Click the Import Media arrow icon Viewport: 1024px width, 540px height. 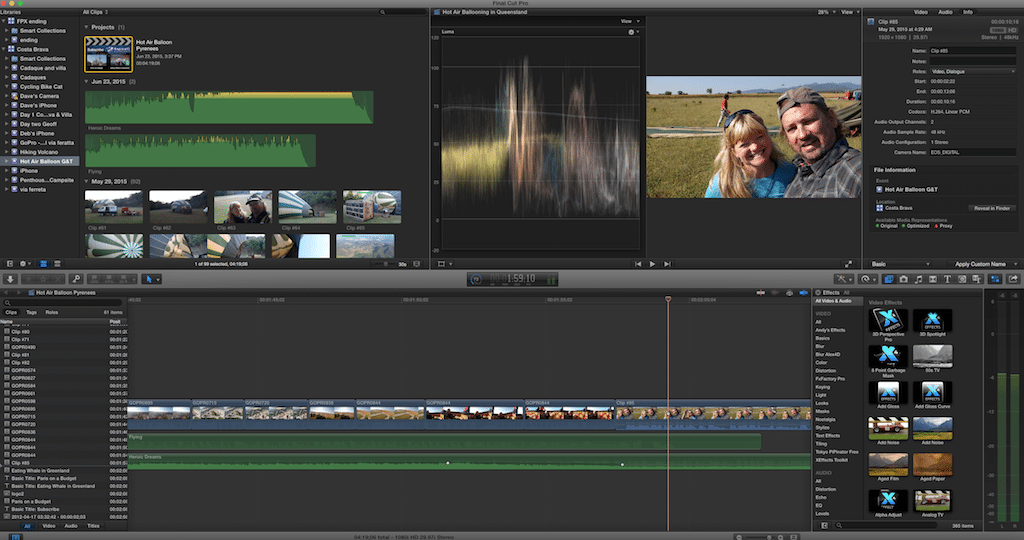click(11, 279)
